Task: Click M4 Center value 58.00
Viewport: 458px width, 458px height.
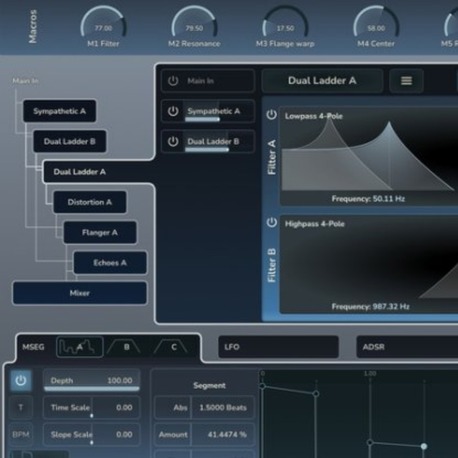Action: pos(376,28)
